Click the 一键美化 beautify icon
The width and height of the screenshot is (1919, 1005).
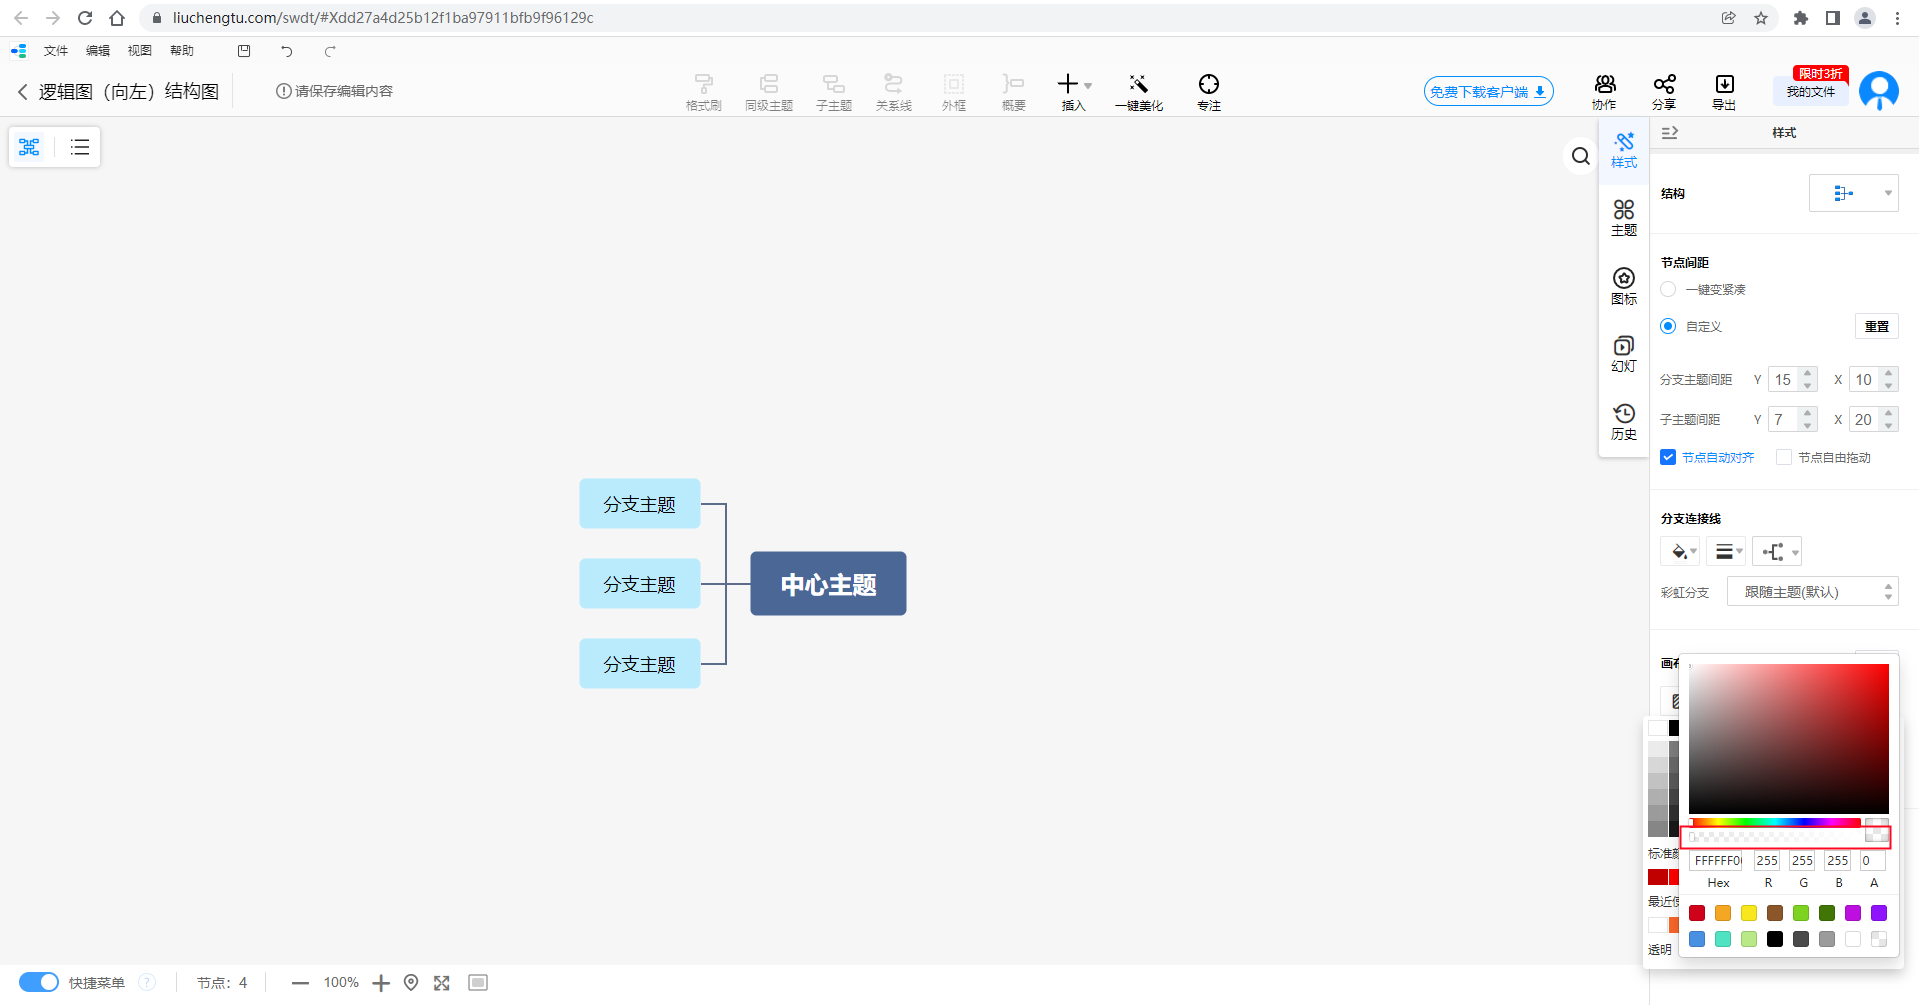tap(1138, 90)
